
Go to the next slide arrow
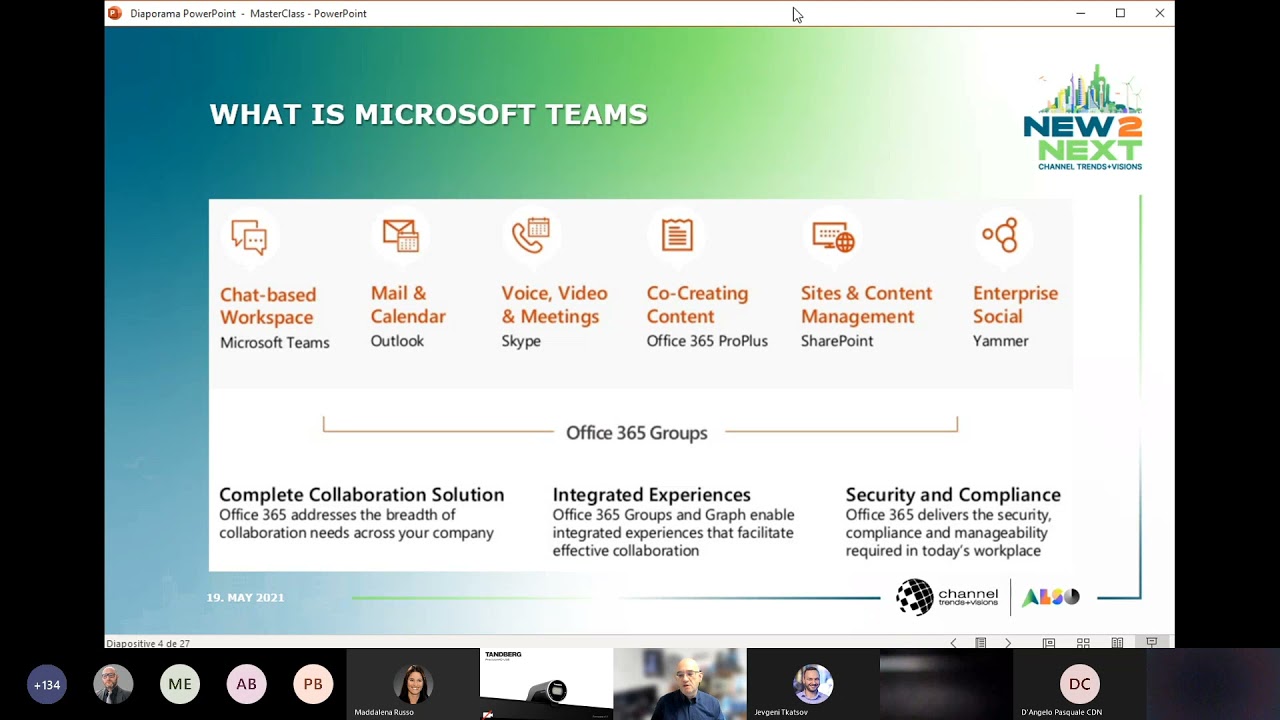click(1007, 643)
